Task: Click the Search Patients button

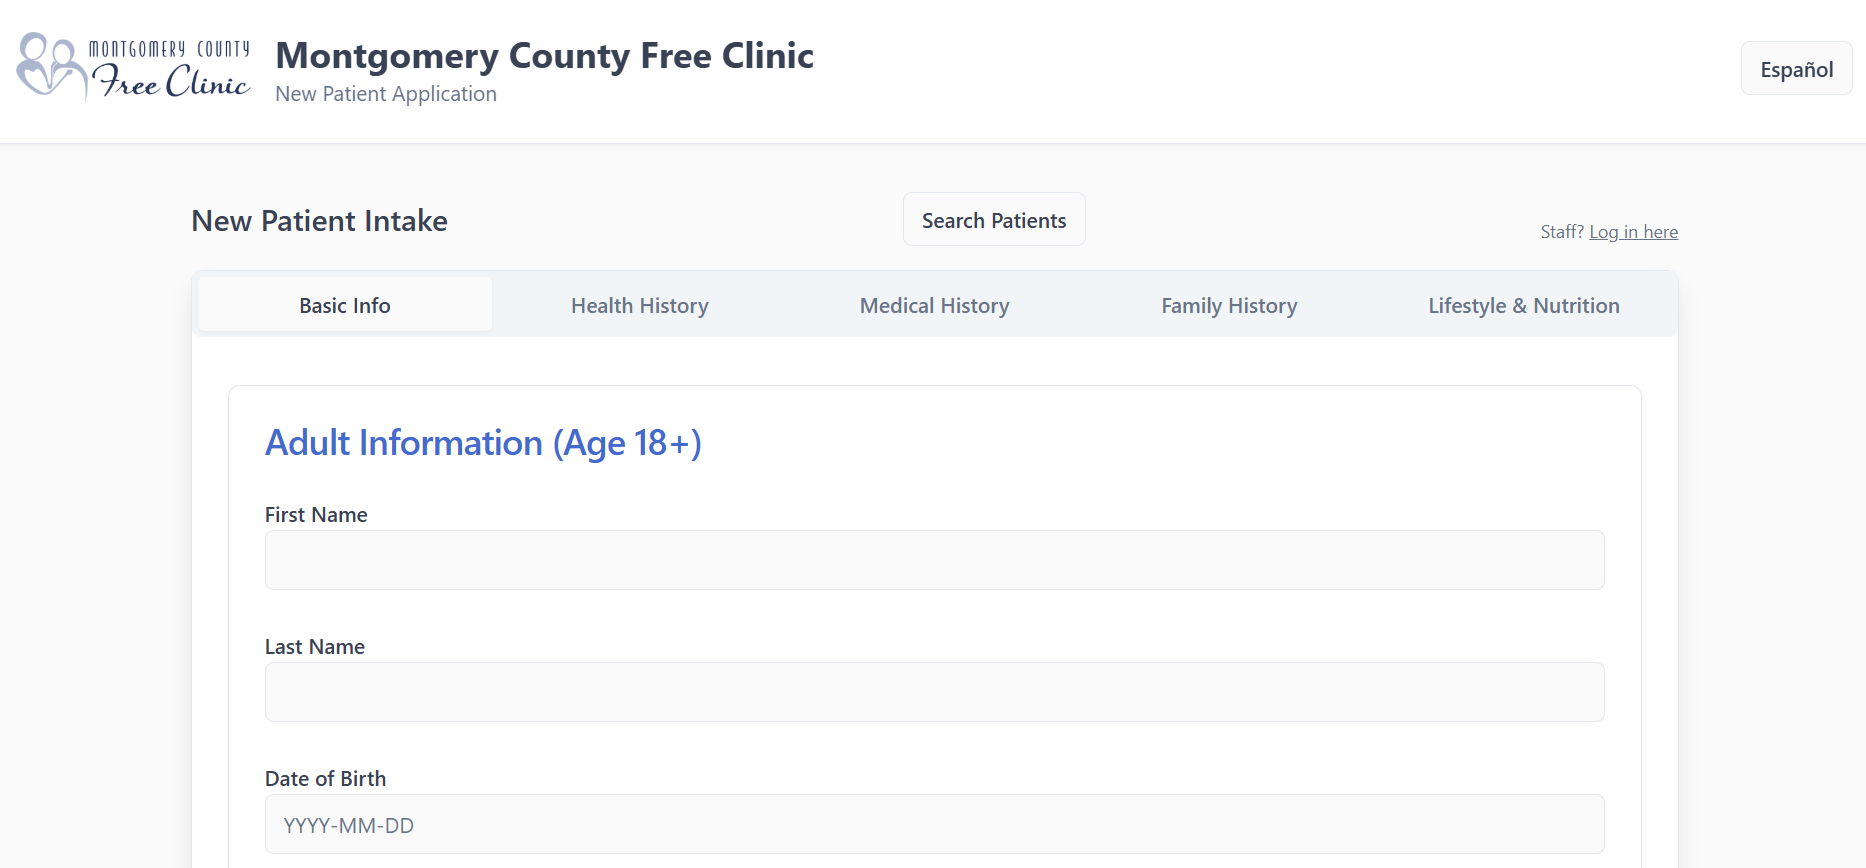Action: tap(993, 219)
